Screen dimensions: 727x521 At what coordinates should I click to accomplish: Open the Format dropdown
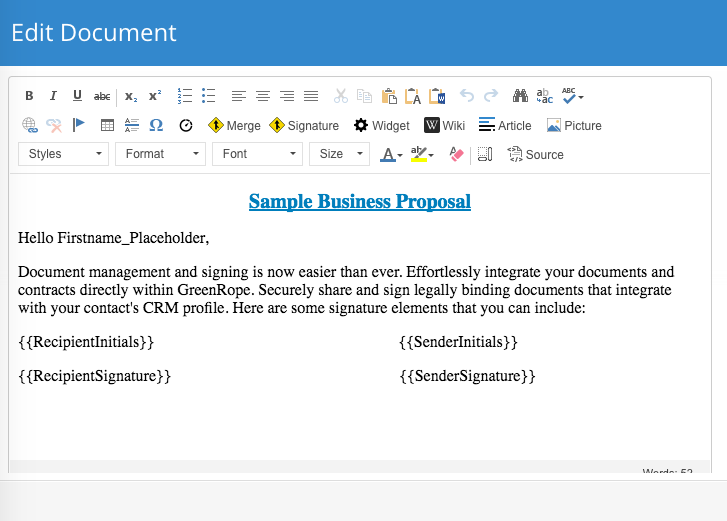160,154
